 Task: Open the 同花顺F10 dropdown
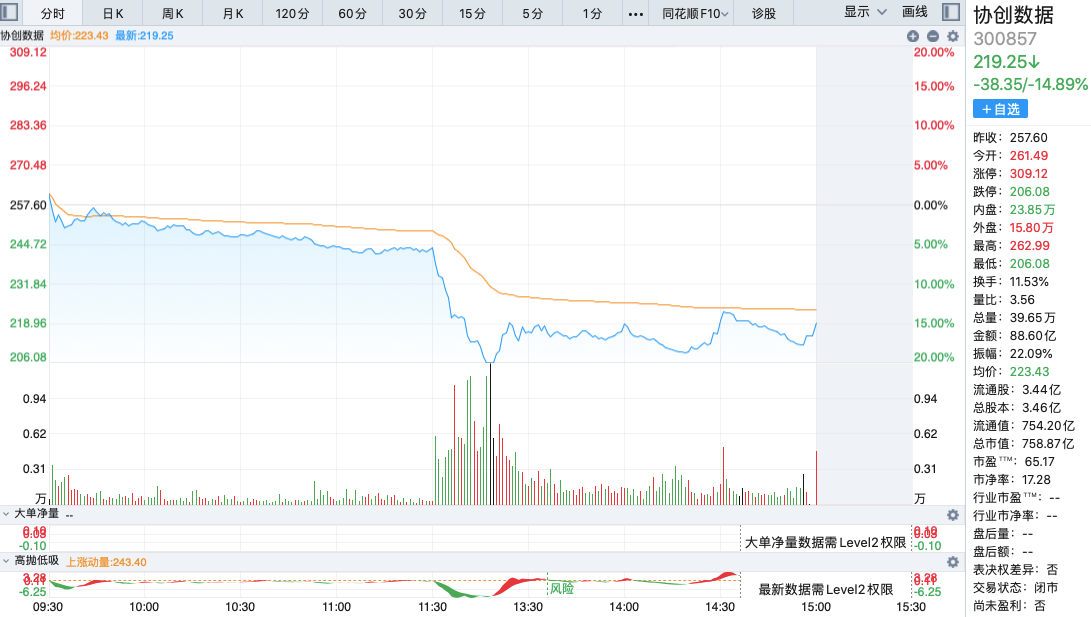tap(694, 13)
